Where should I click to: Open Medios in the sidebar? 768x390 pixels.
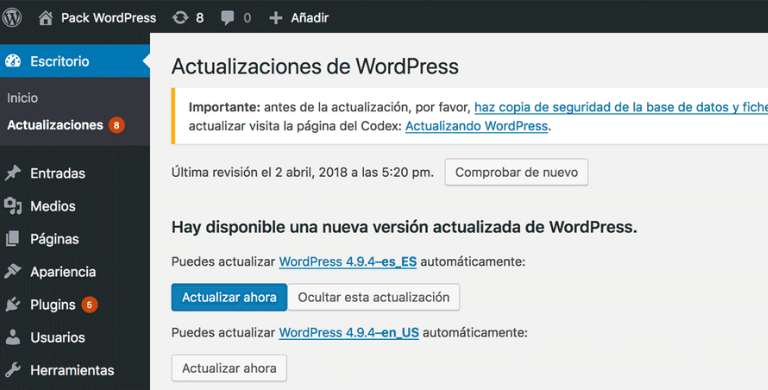point(53,206)
